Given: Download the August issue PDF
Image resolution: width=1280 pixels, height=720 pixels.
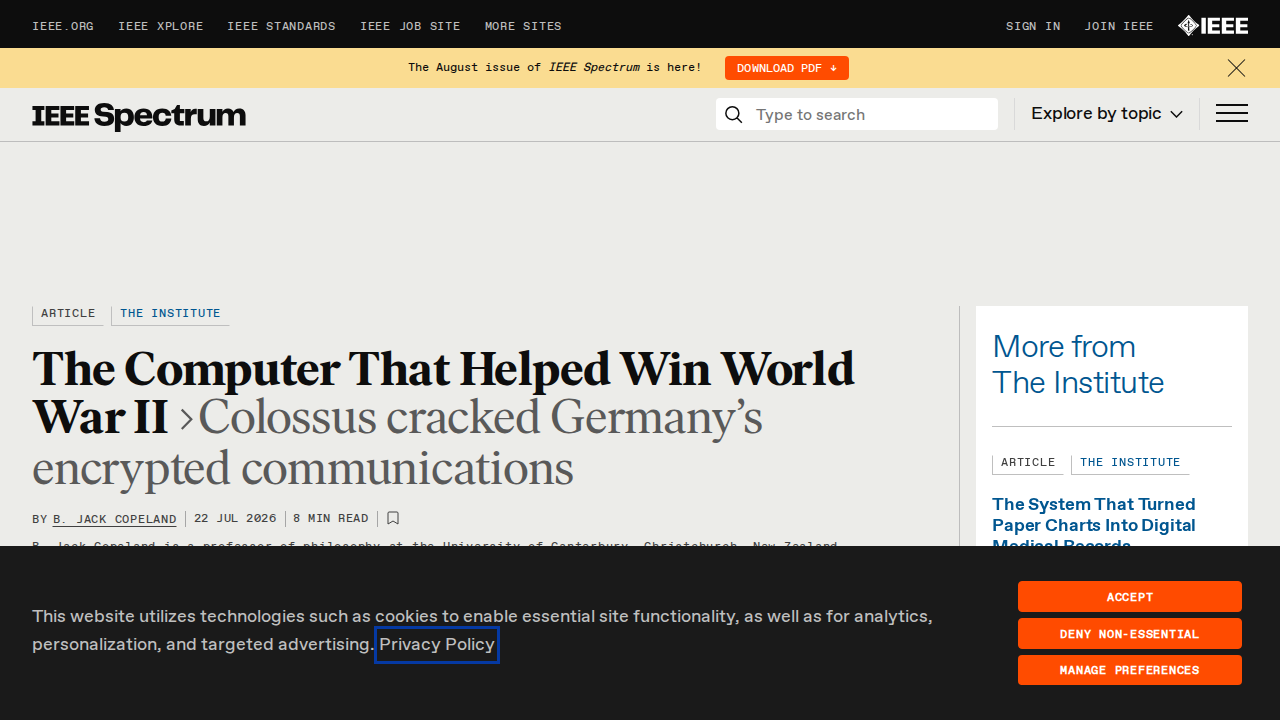Looking at the screenshot, I should [x=787, y=68].
